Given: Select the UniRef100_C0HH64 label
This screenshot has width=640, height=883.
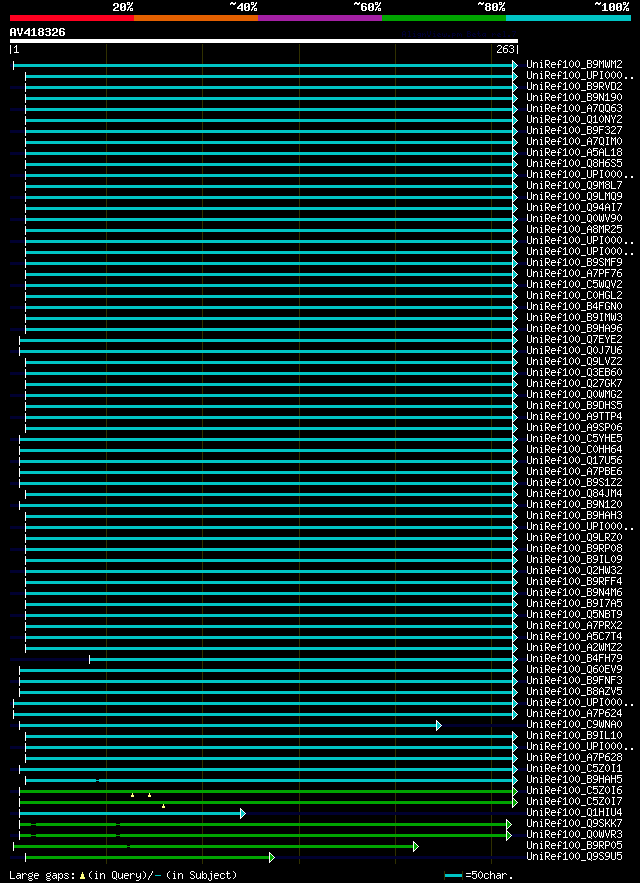Looking at the screenshot, I should (x=574, y=449).
